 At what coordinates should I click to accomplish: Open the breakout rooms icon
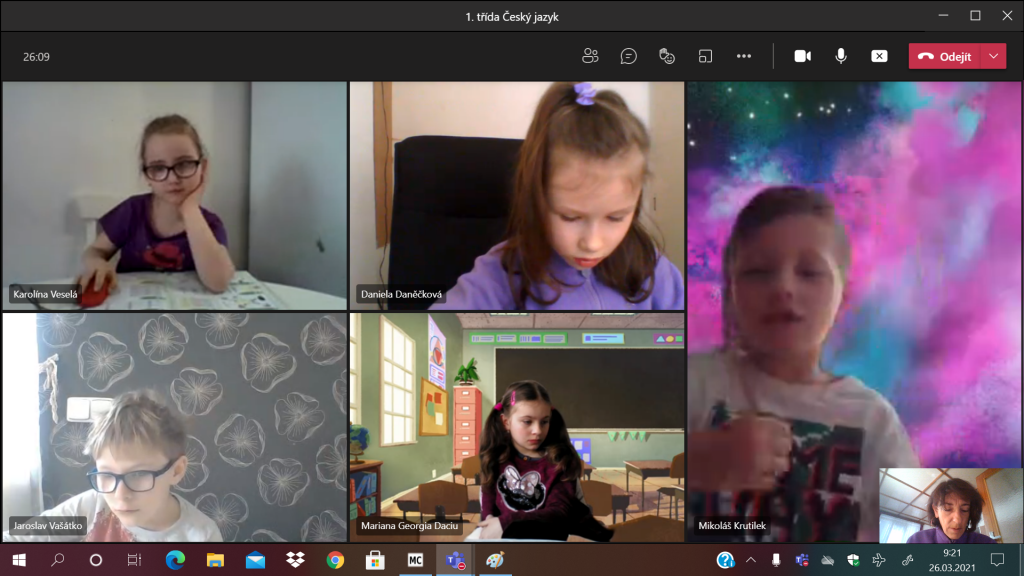[x=705, y=56]
